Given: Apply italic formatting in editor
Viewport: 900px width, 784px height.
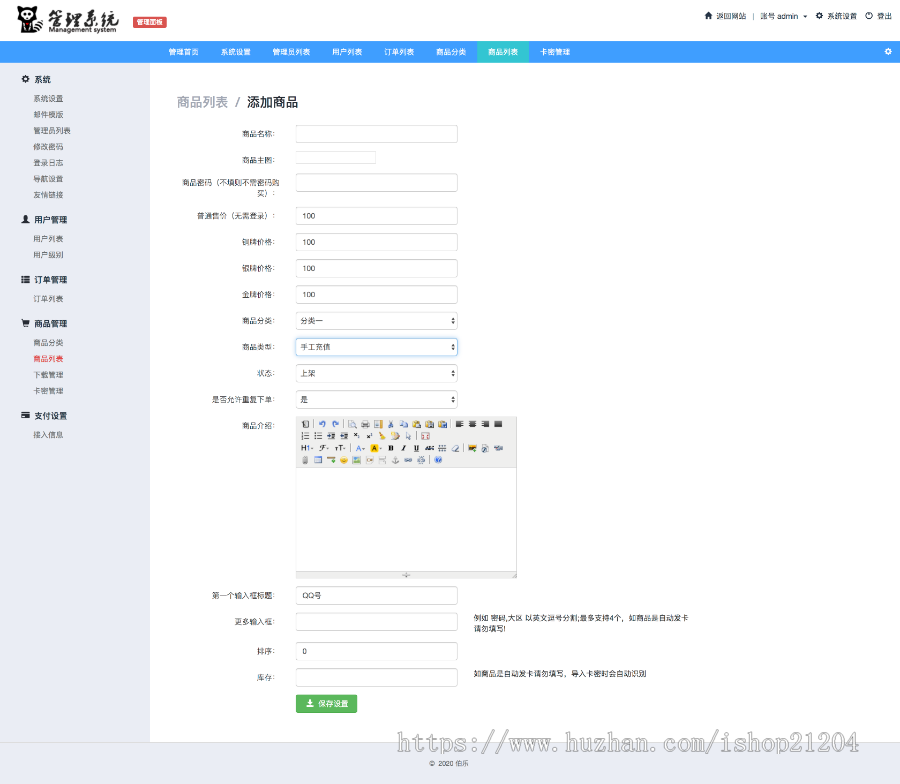Looking at the screenshot, I should coord(404,448).
